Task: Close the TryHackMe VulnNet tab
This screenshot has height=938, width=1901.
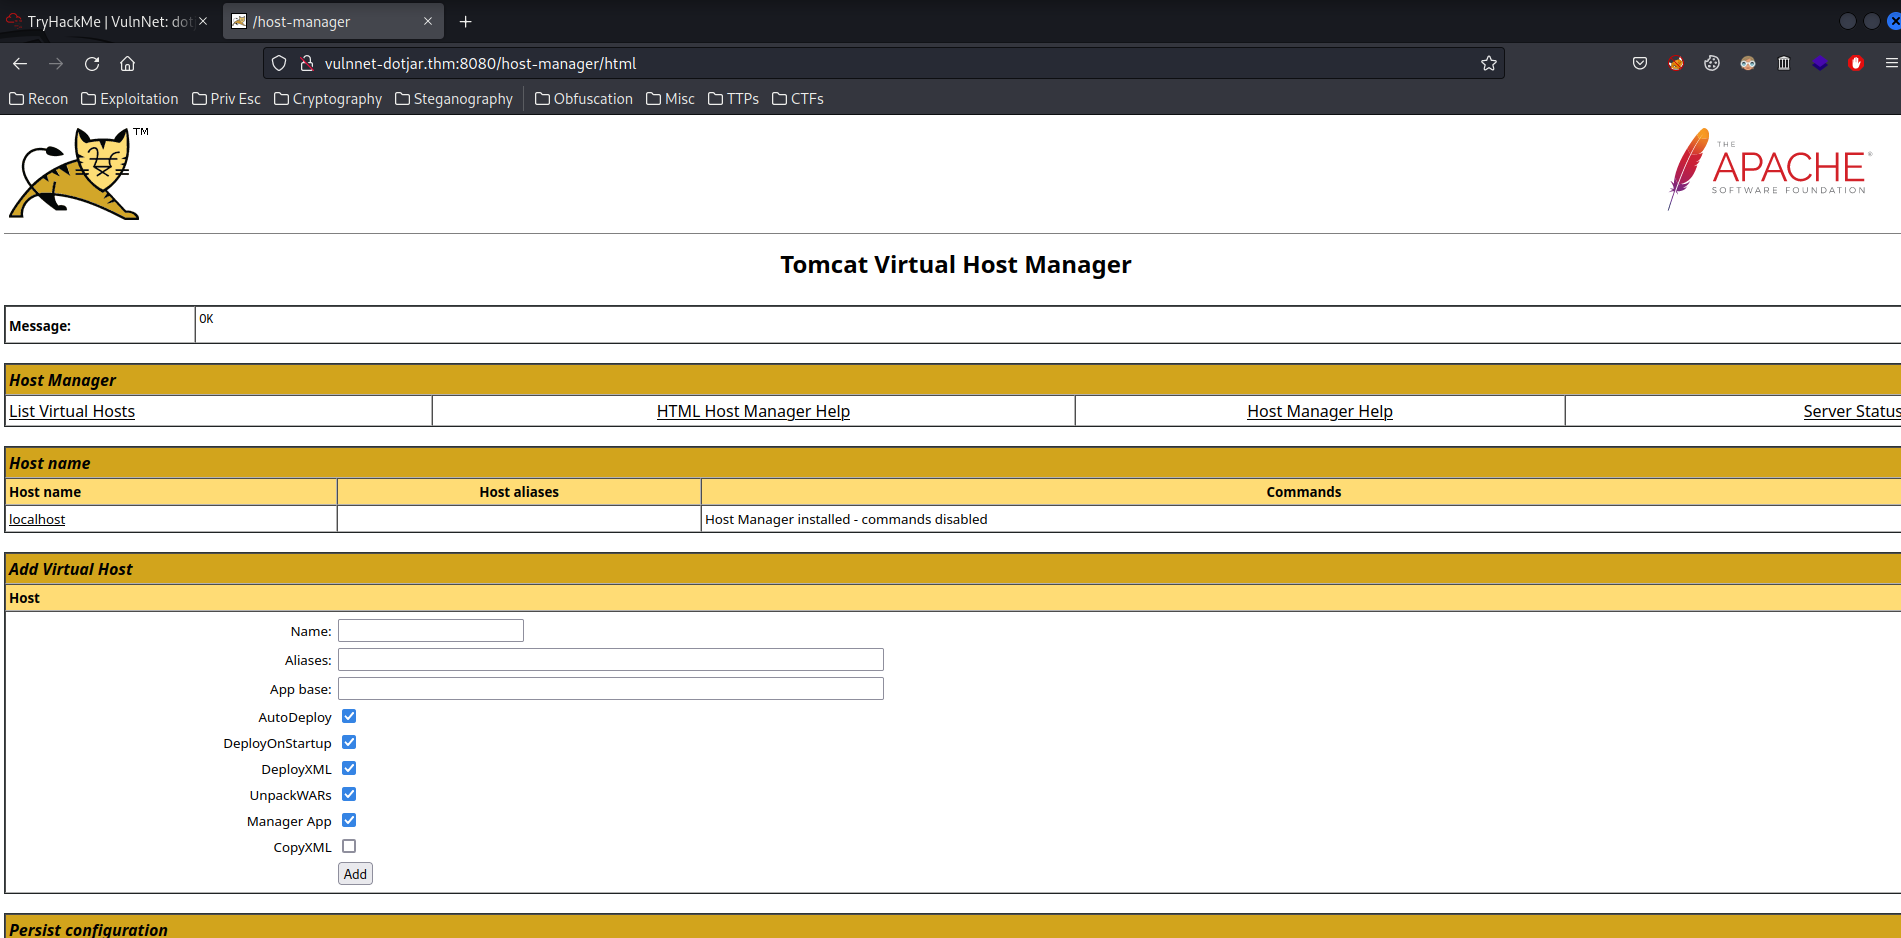Action: [203, 21]
